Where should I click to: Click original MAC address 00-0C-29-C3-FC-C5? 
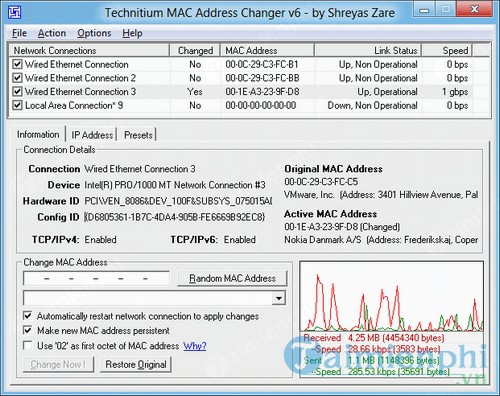(321, 182)
